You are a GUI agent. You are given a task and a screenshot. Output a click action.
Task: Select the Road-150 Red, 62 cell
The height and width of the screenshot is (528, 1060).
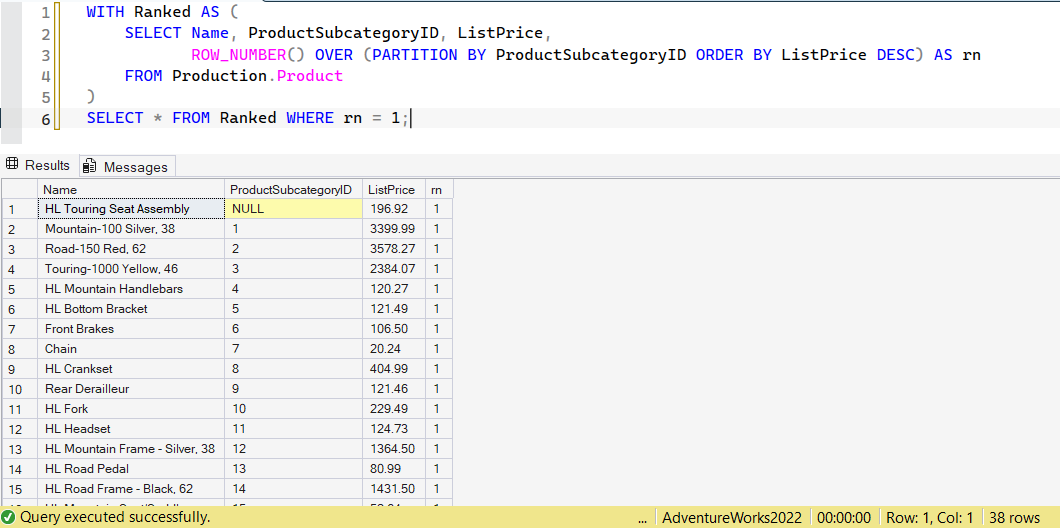131,249
